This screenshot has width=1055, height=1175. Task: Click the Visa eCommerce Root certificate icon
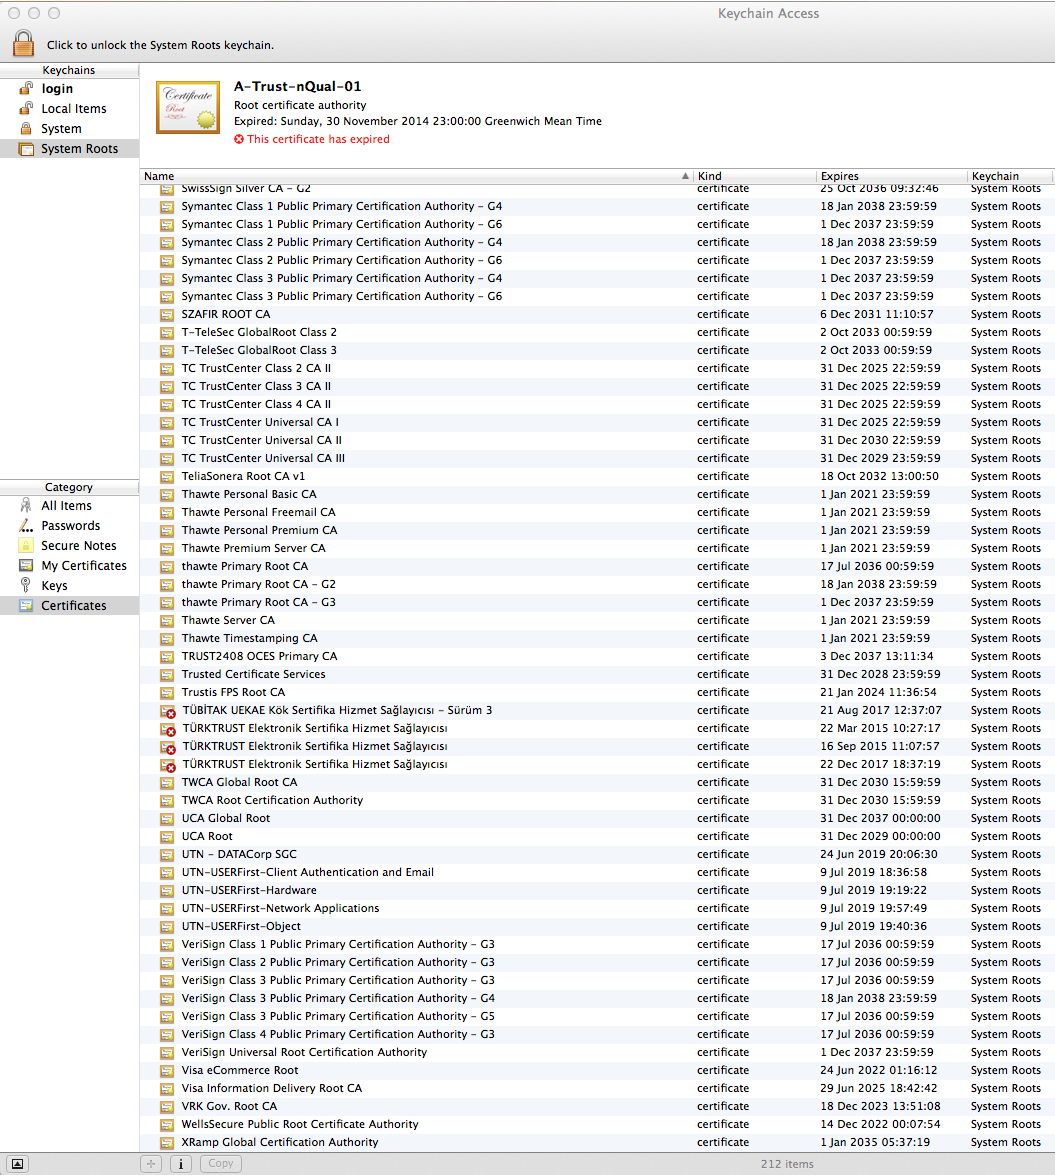pos(167,1071)
